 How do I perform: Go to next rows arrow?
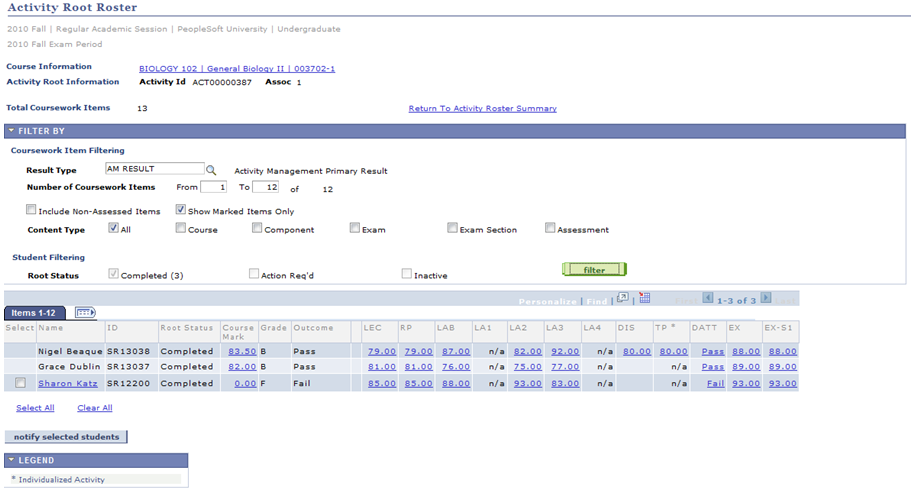766,298
